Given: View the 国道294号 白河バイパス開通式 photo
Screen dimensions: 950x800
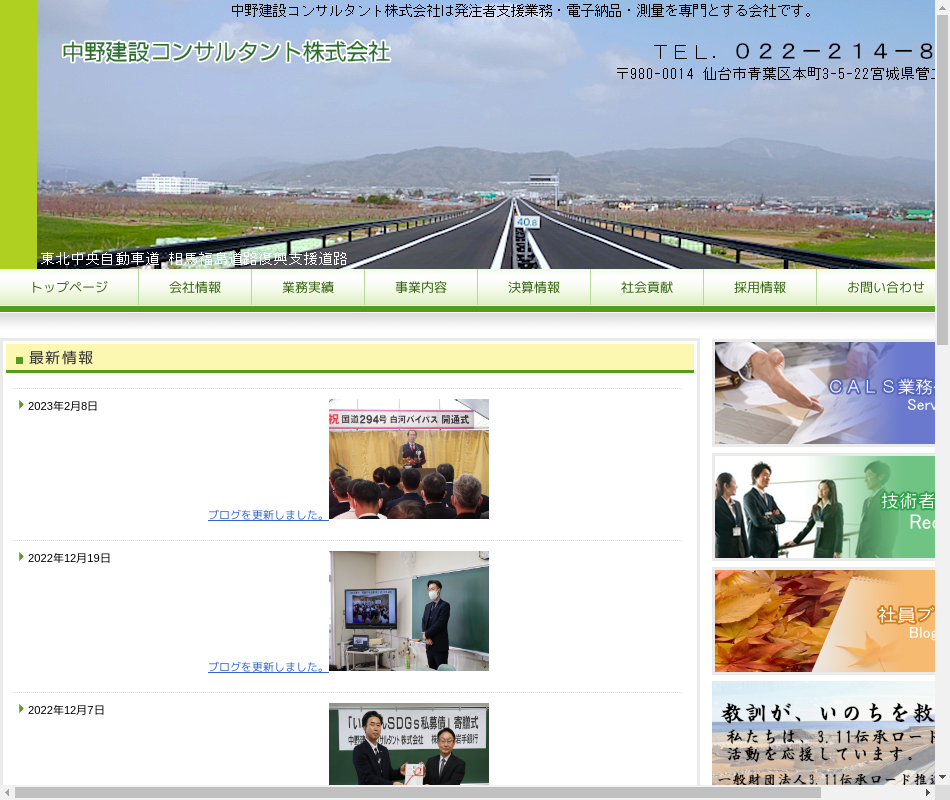Looking at the screenshot, I should [x=409, y=459].
